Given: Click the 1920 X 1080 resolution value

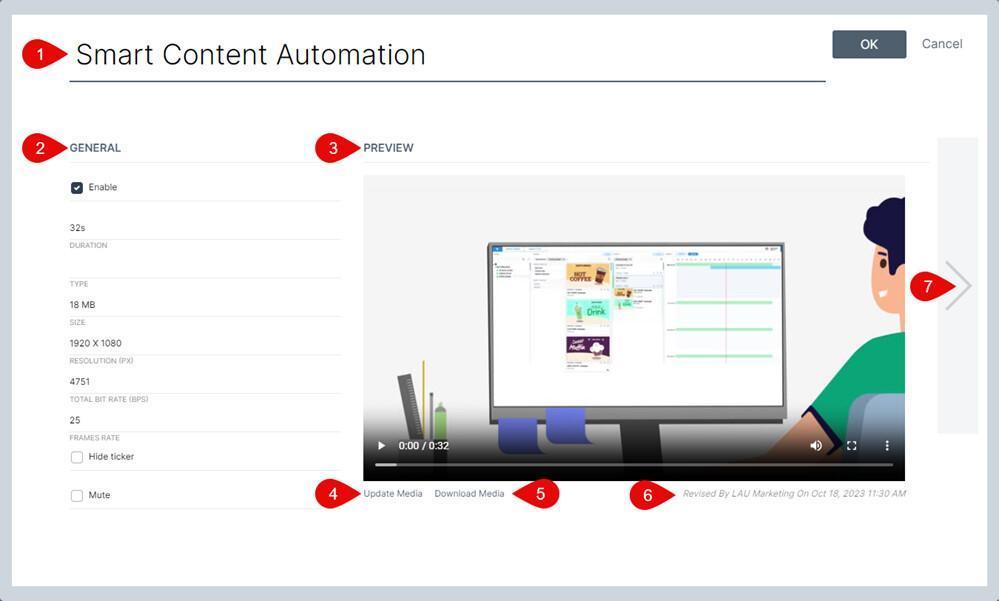Looking at the screenshot, I should pos(96,343).
